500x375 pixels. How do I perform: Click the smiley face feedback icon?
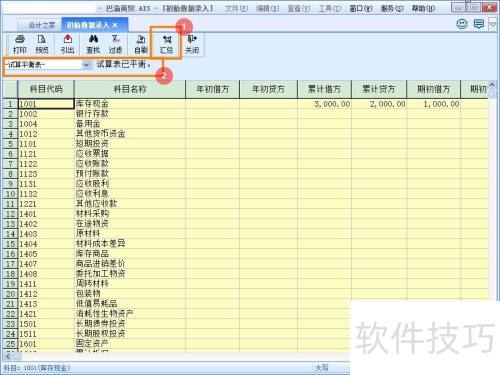point(462,24)
